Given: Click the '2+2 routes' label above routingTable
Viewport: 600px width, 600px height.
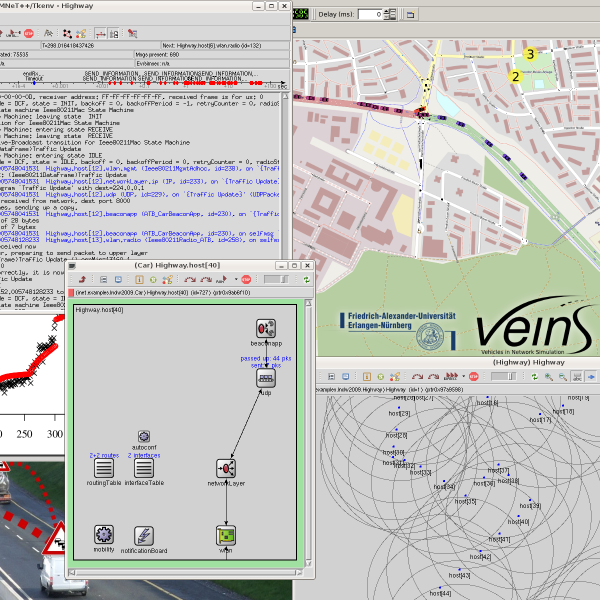Looking at the screenshot, I should (x=104, y=455).
